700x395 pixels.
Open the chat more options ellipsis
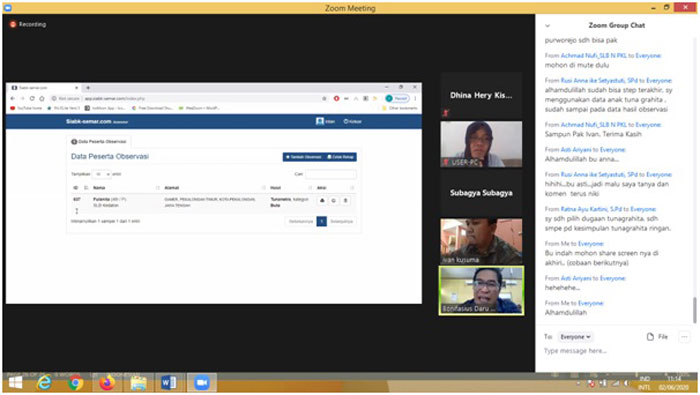click(x=684, y=337)
